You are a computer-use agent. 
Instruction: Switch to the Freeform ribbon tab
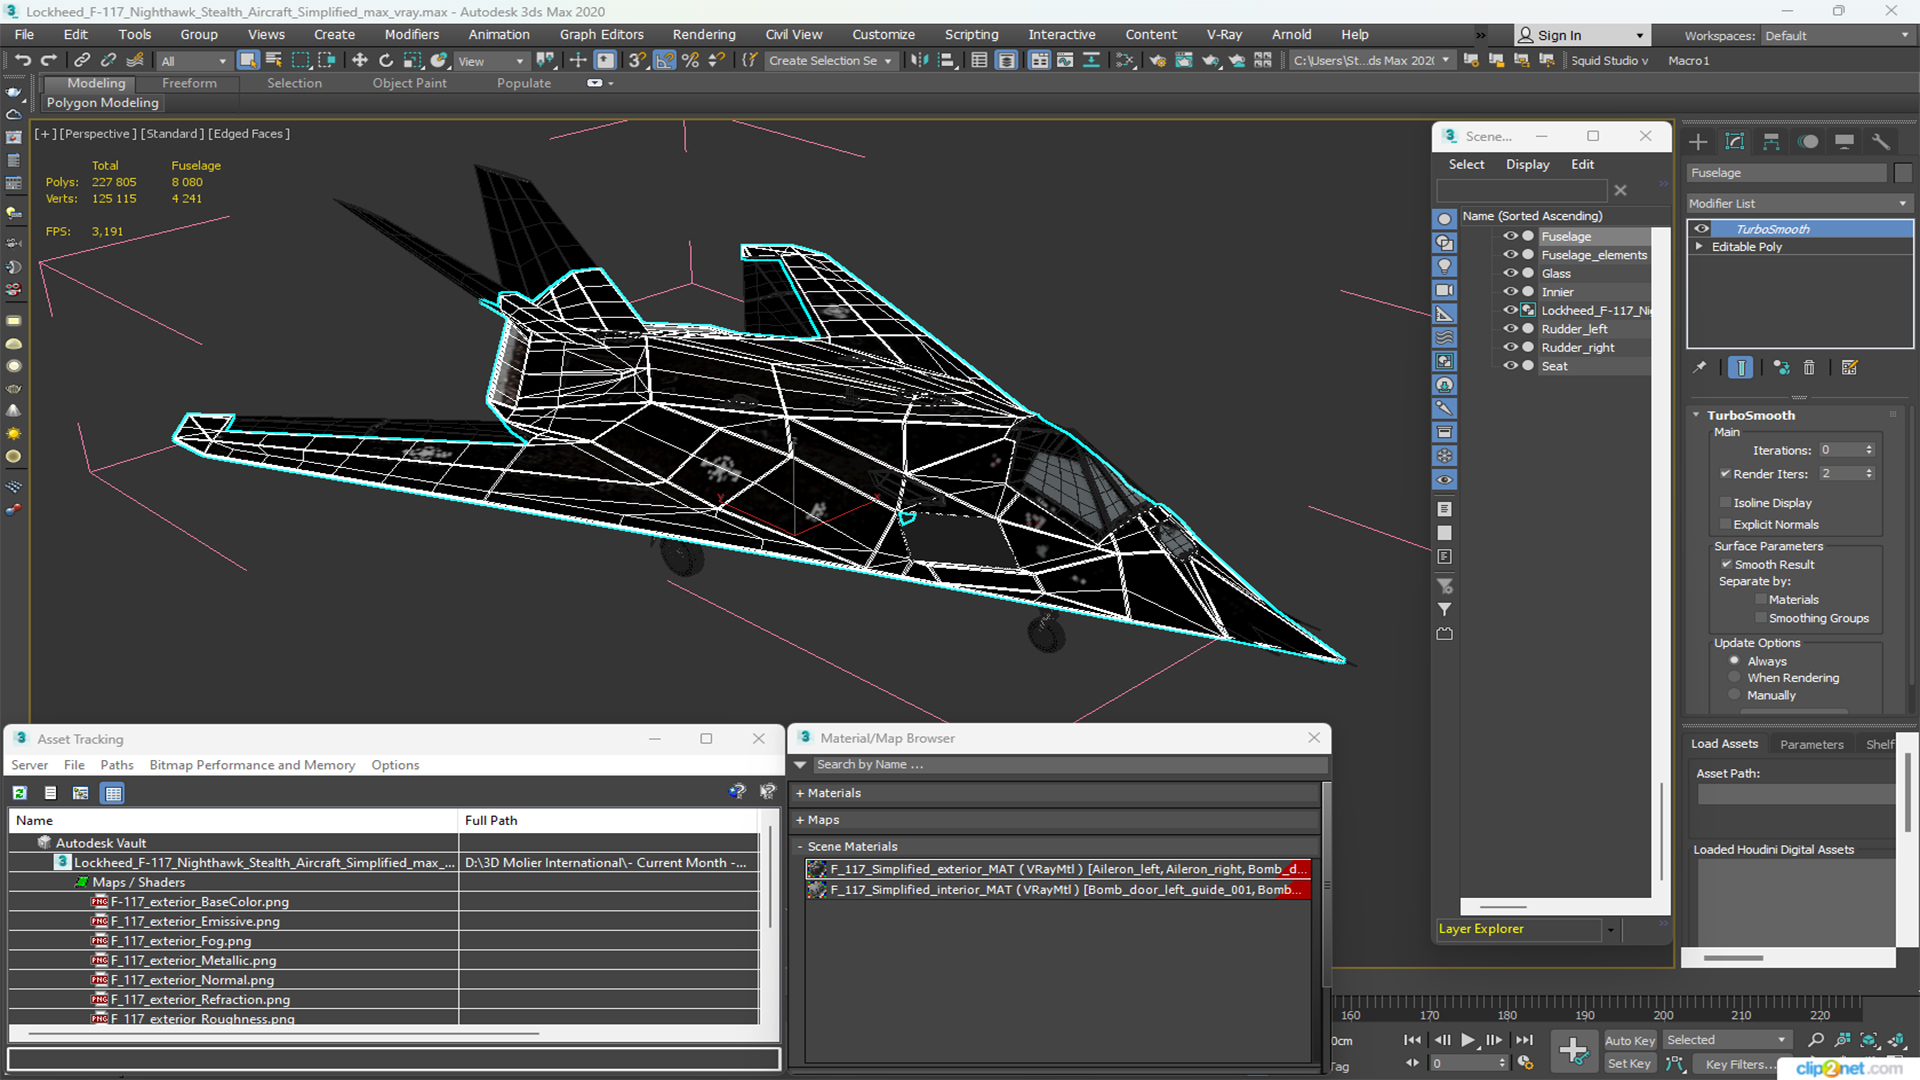pos(189,83)
